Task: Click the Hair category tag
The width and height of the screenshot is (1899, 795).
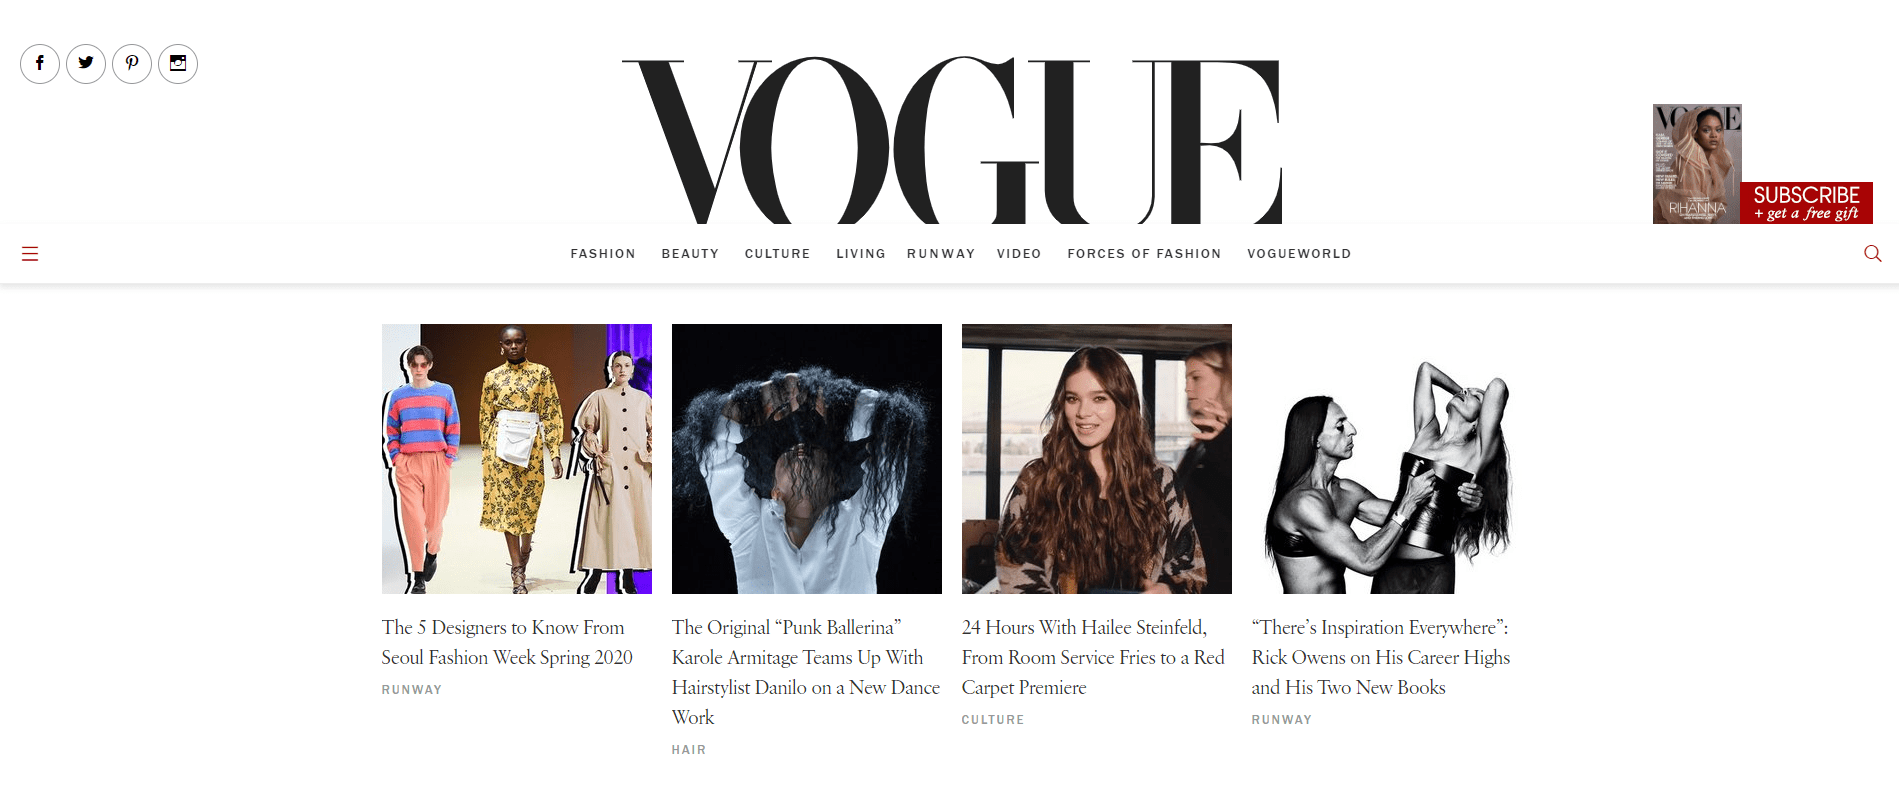Action: tap(689, 750)
